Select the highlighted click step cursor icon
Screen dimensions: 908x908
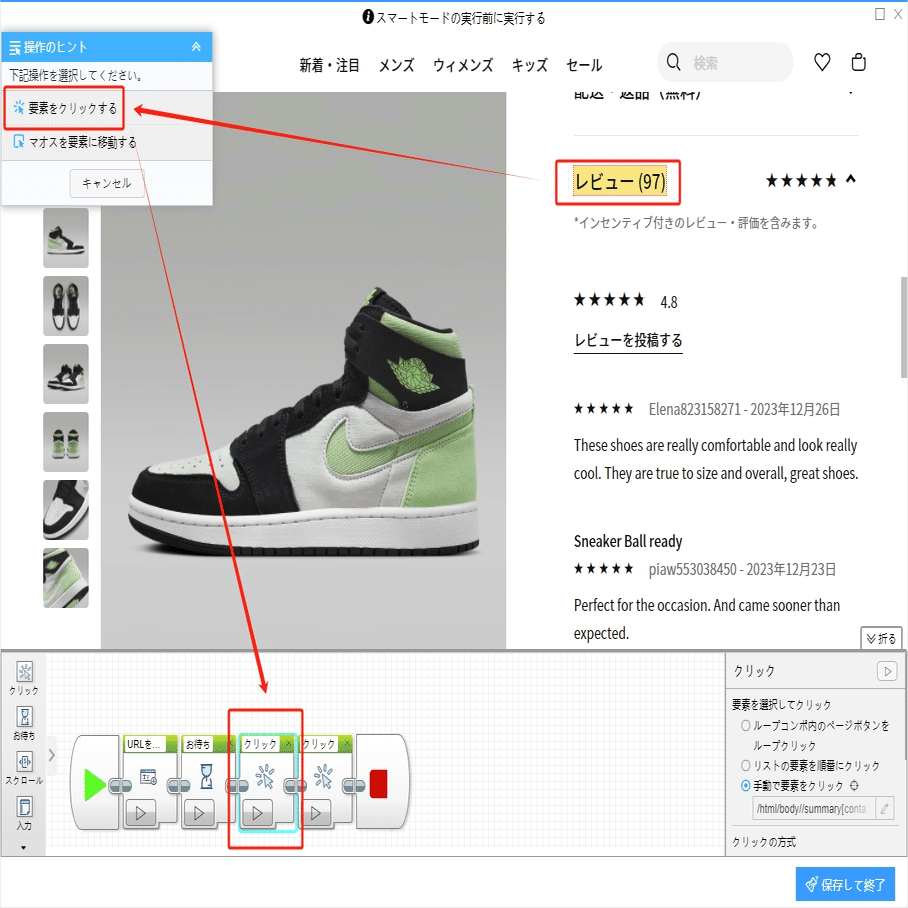pos(265,777)
